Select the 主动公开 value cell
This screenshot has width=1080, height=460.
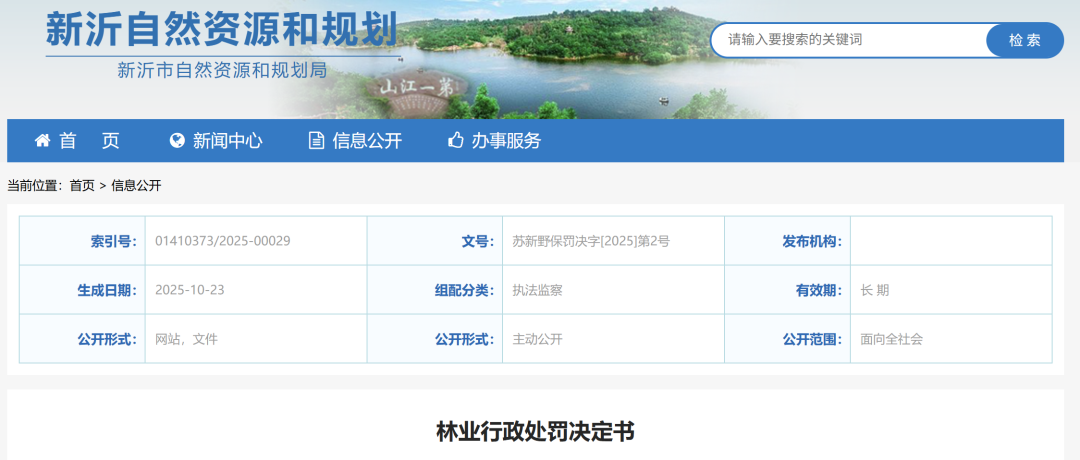[x=613, y=339]
